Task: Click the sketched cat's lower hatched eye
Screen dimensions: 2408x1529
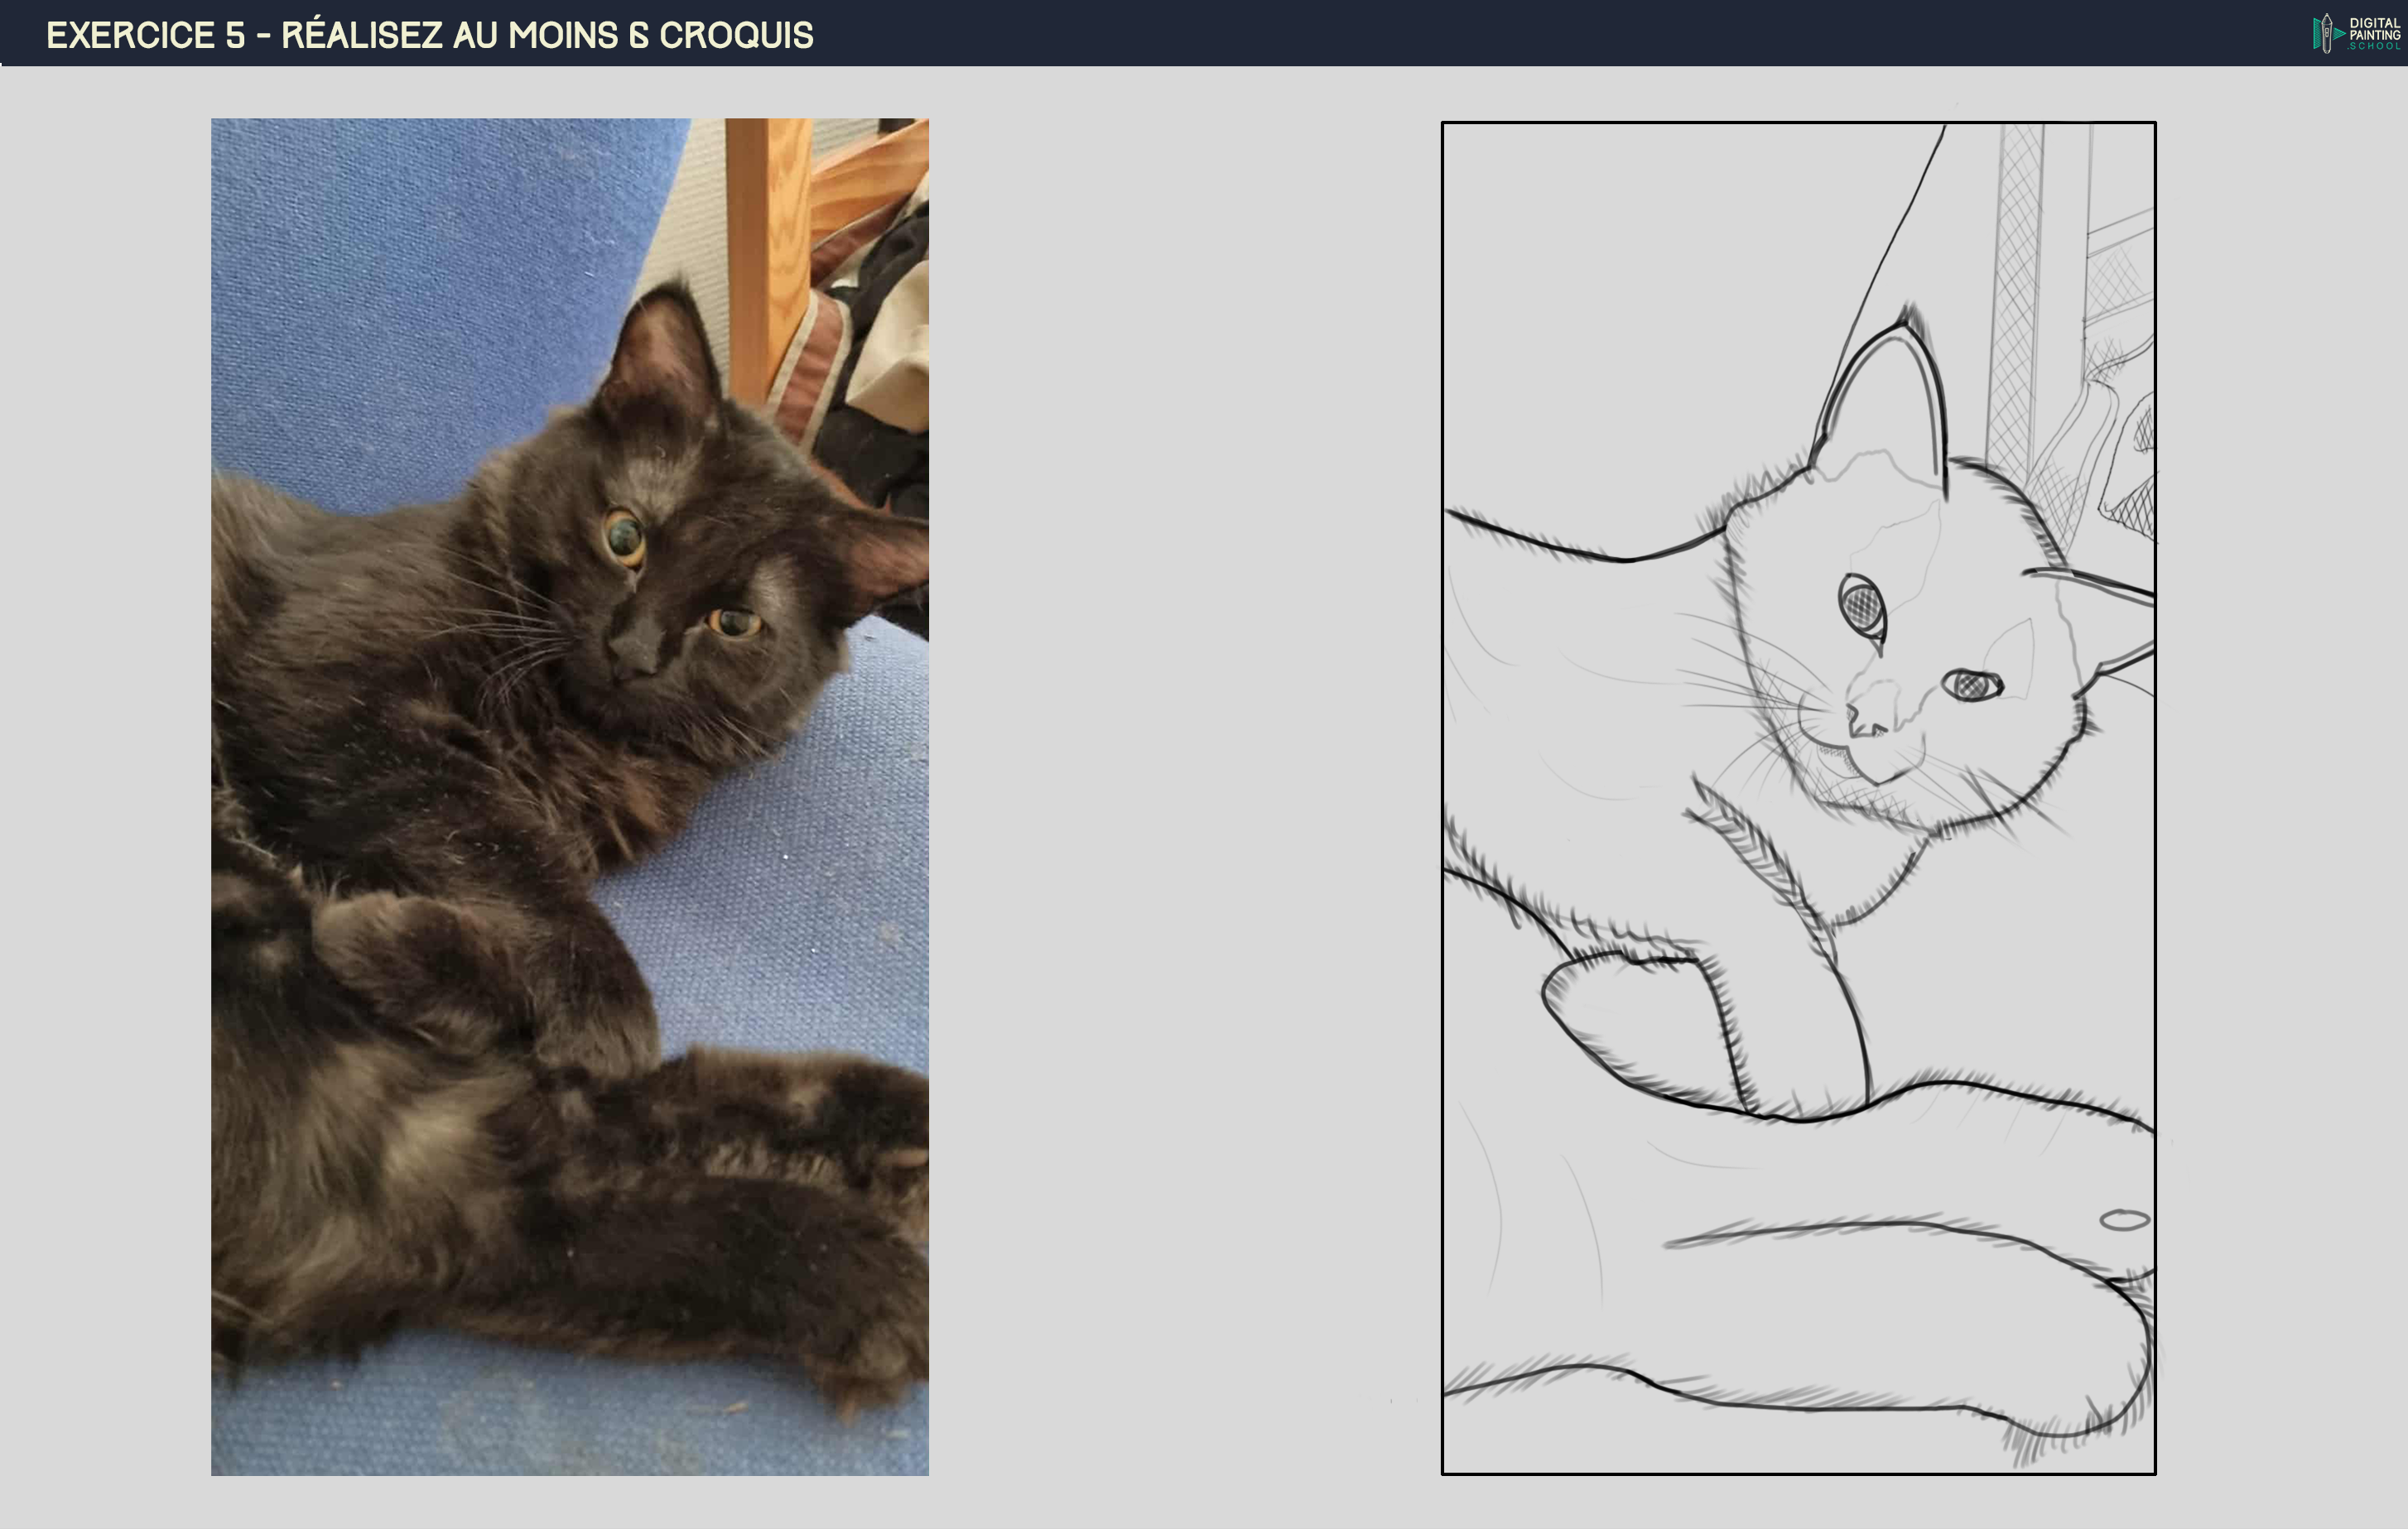Action: click(x=1971, y=685)
